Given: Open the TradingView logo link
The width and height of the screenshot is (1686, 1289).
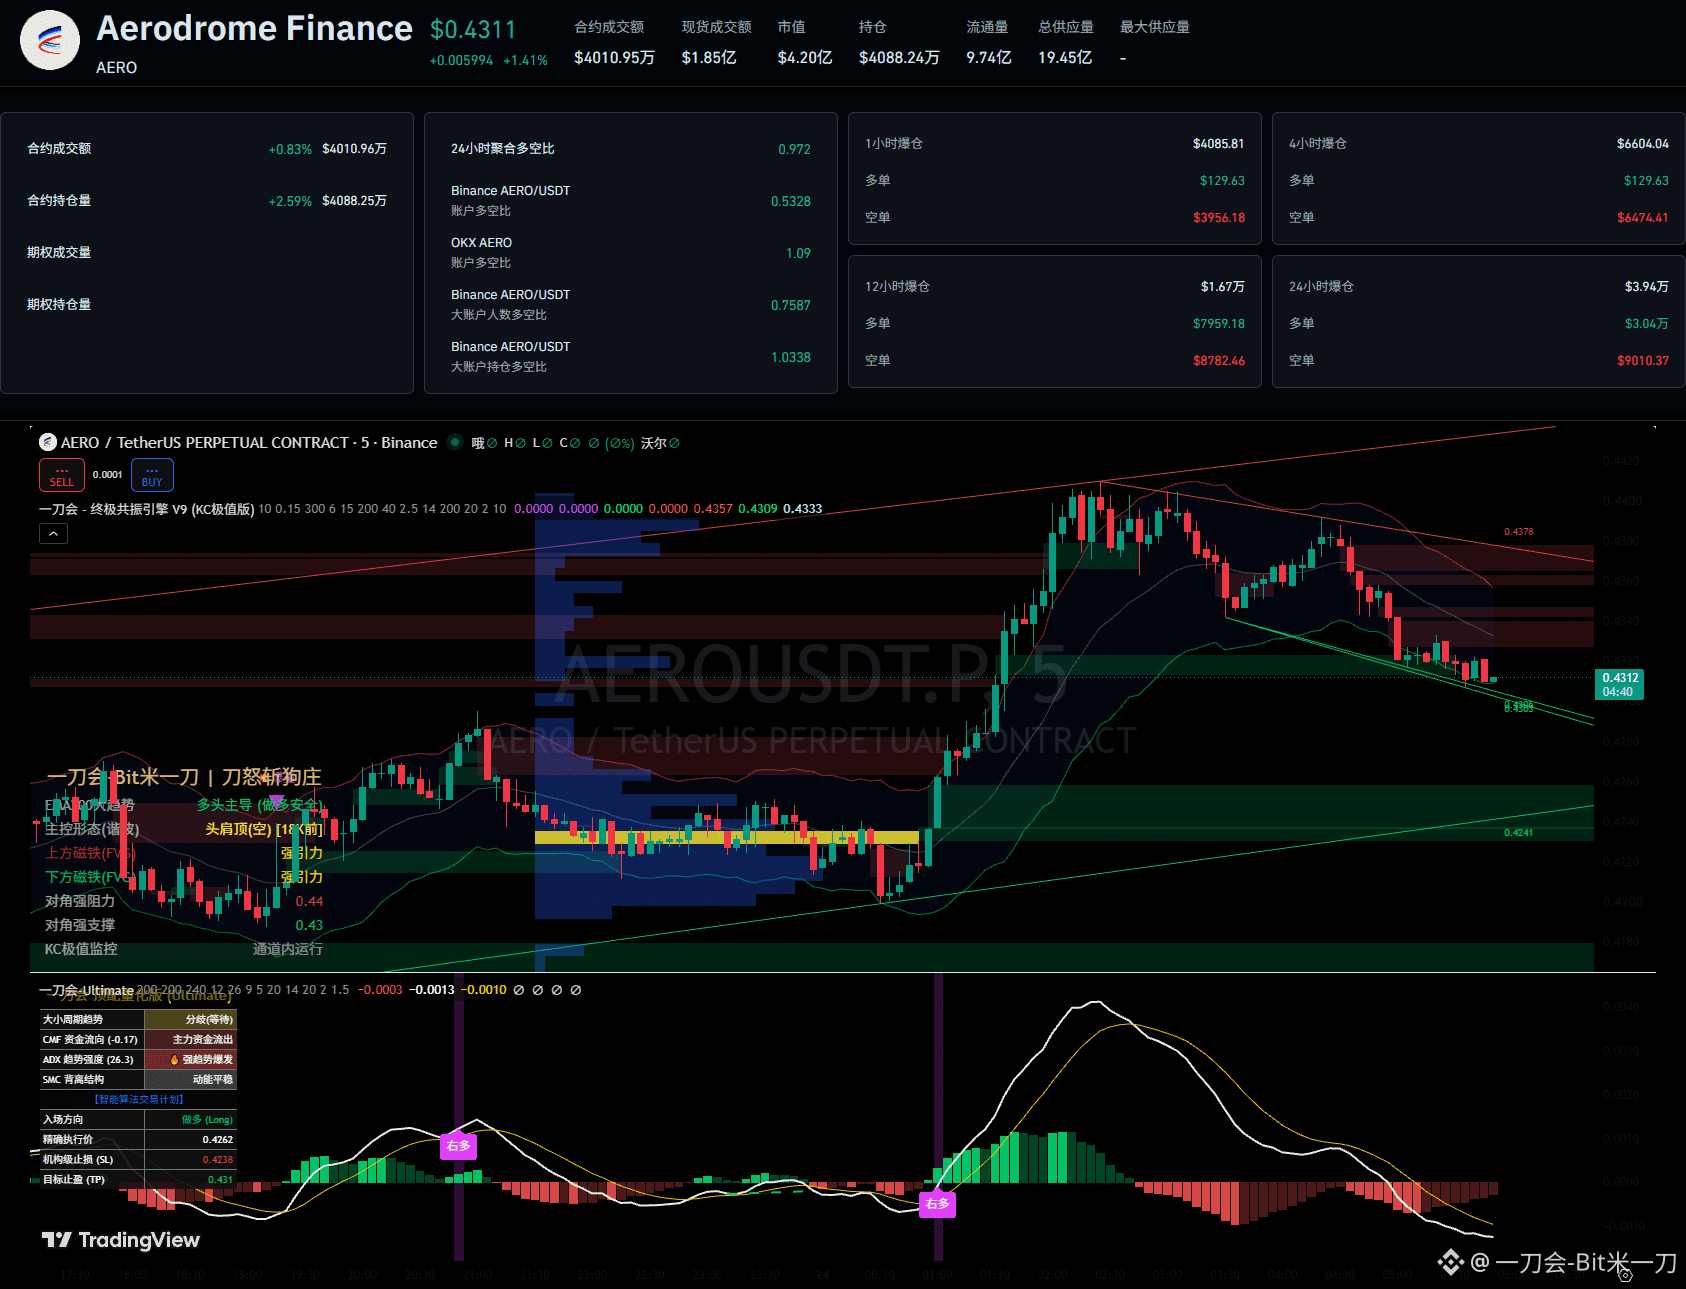Looking at the screenshot, I should click(x=121, y=1240).
